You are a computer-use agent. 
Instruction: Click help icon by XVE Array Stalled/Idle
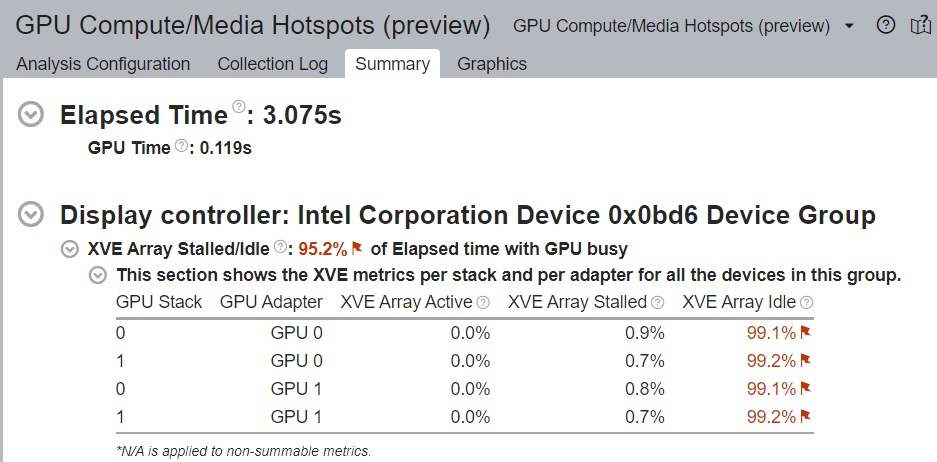point(281,246)
